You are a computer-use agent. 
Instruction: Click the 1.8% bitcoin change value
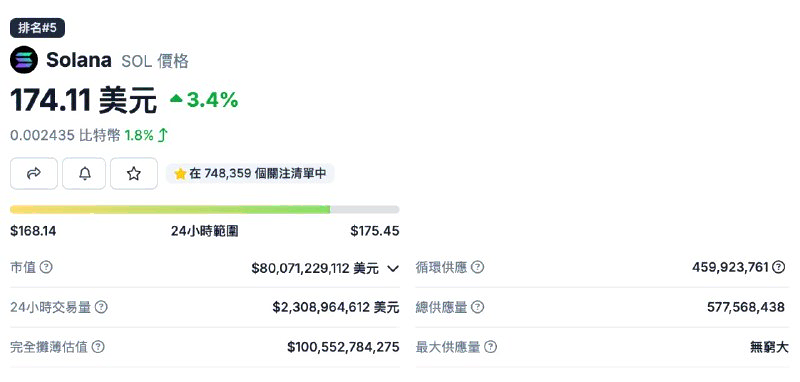[x=139, y=135]
